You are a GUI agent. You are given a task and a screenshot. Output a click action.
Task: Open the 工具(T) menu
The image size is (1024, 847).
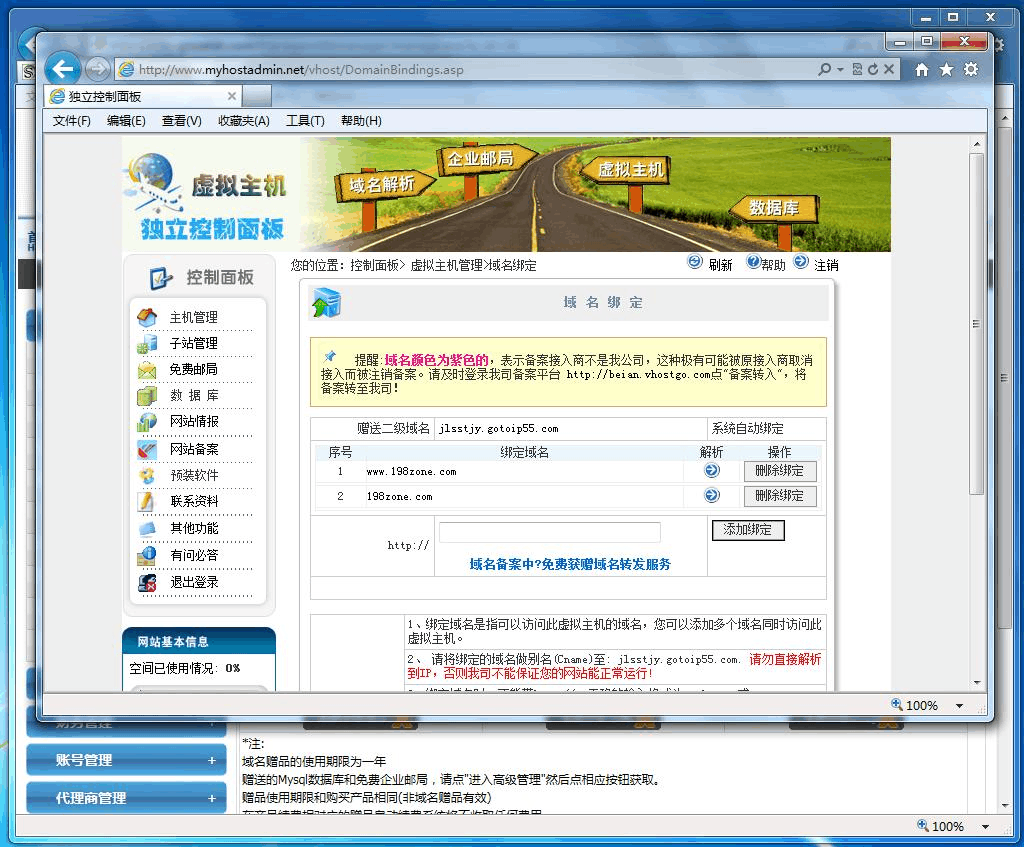tap(305, 120)
